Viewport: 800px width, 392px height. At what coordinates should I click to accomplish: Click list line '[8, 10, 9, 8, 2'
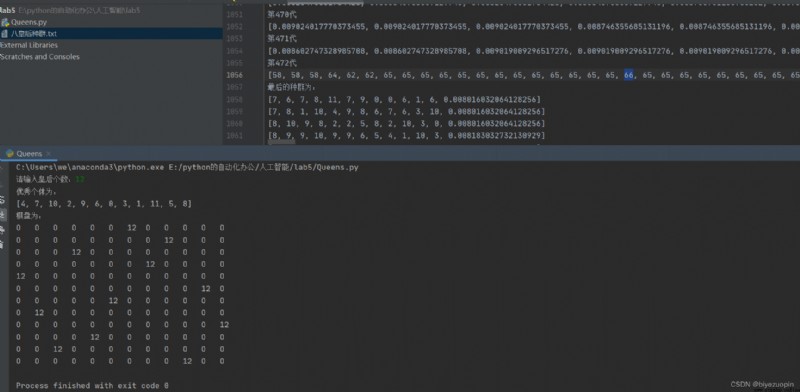(406, 124)
